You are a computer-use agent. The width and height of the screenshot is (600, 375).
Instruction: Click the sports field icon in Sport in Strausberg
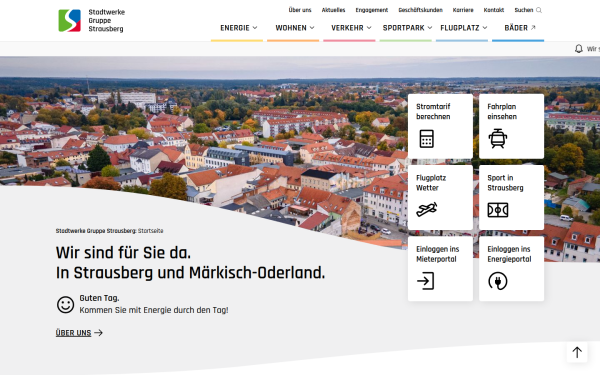pyautogui.click(x=497, y=210)
